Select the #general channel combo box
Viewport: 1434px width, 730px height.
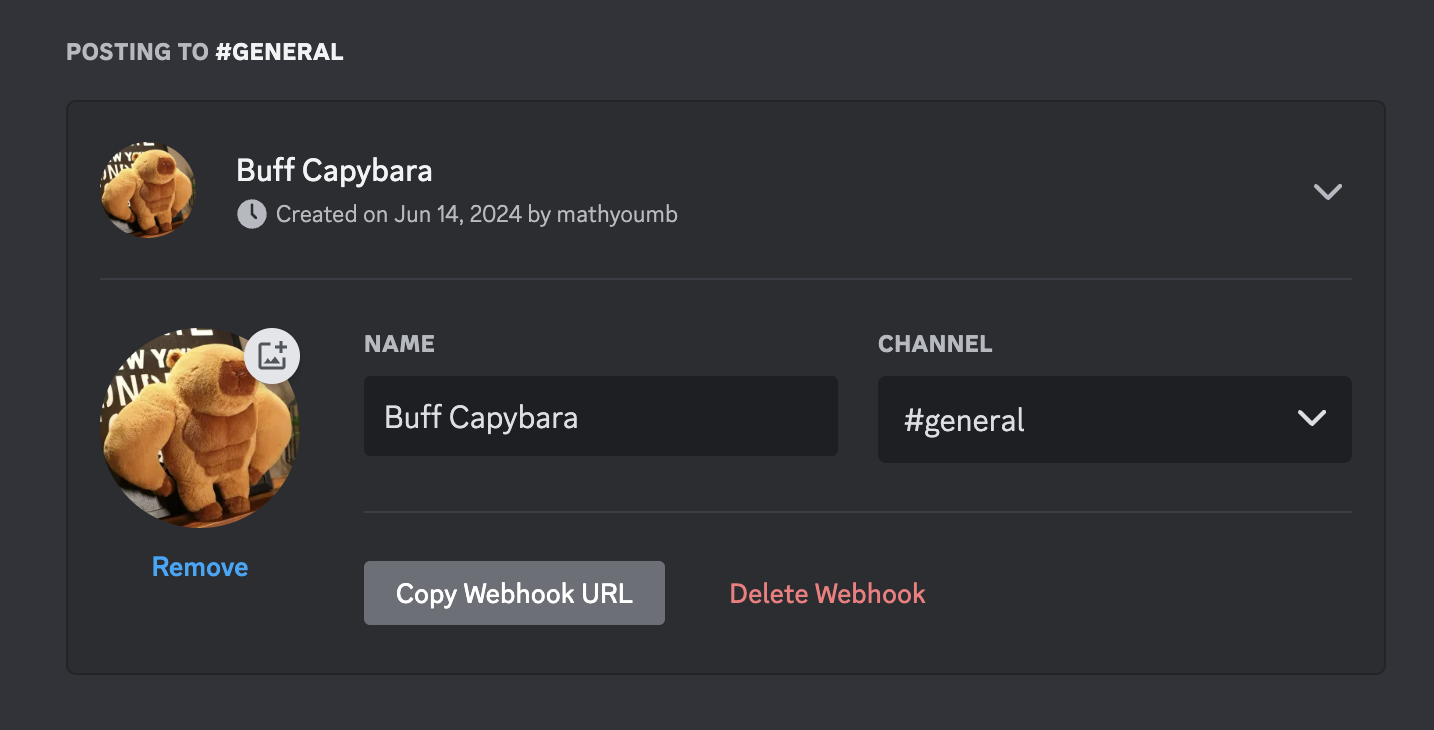click(1114, 419)
